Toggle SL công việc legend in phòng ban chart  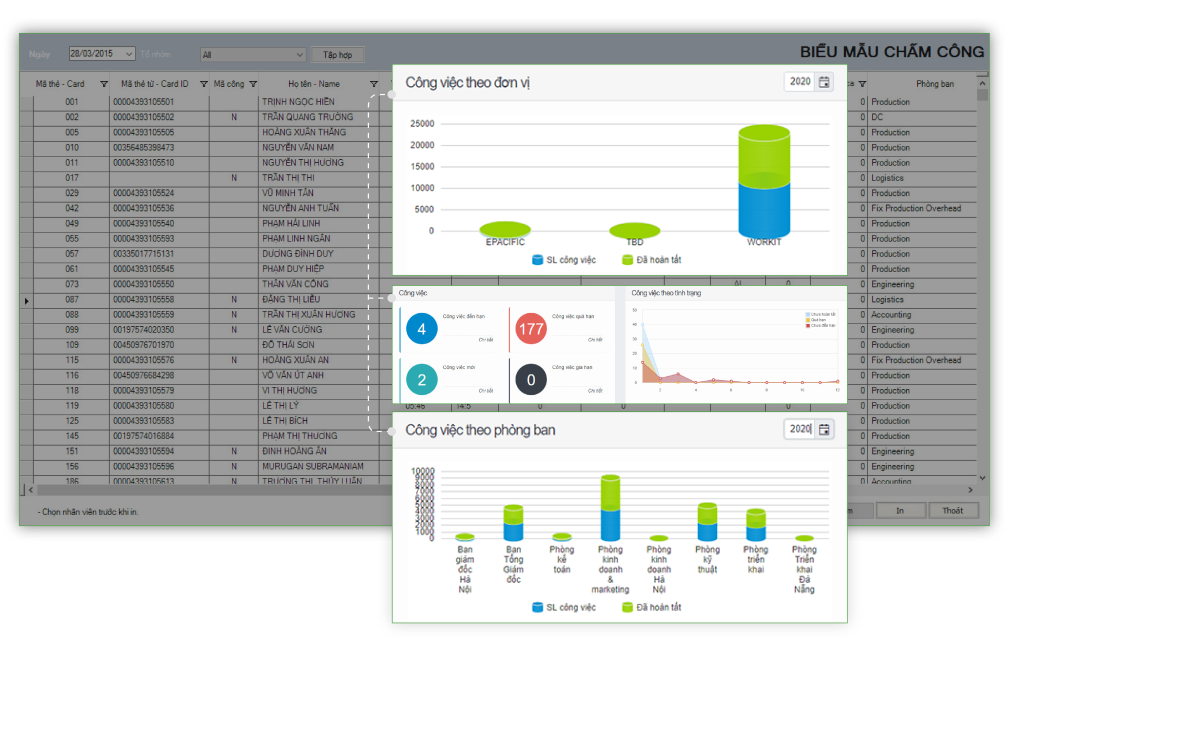[564, 607]
